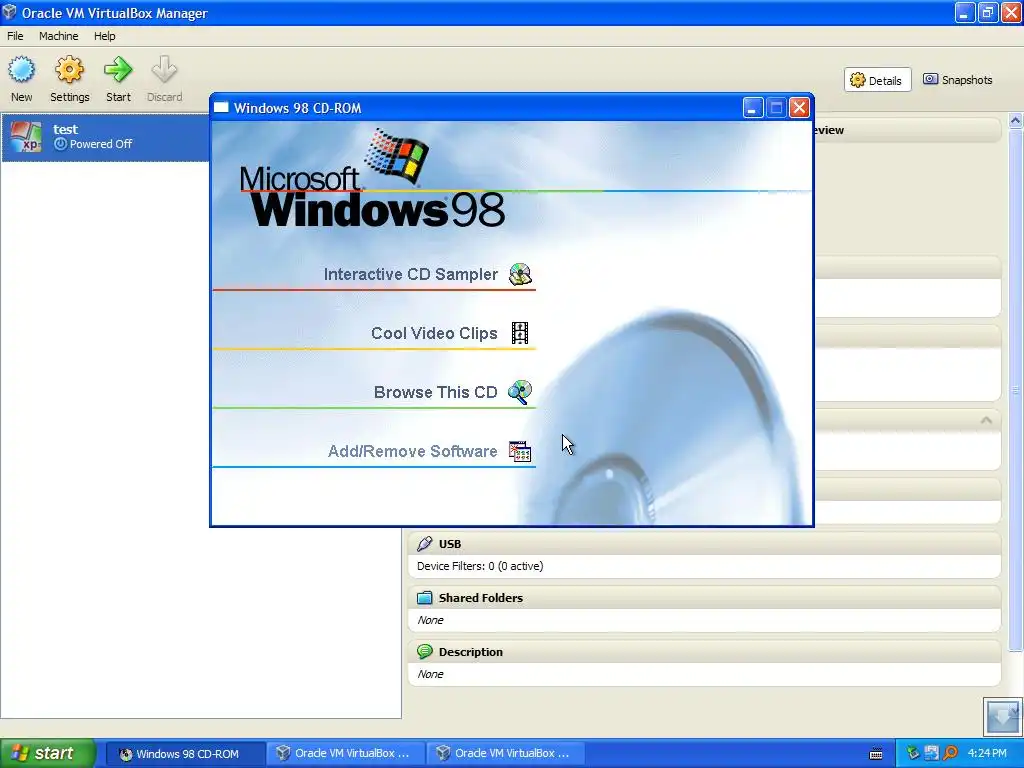
Task: Click the VirtualBox details vertical scrollbar track
Action: click(1016, 392)
